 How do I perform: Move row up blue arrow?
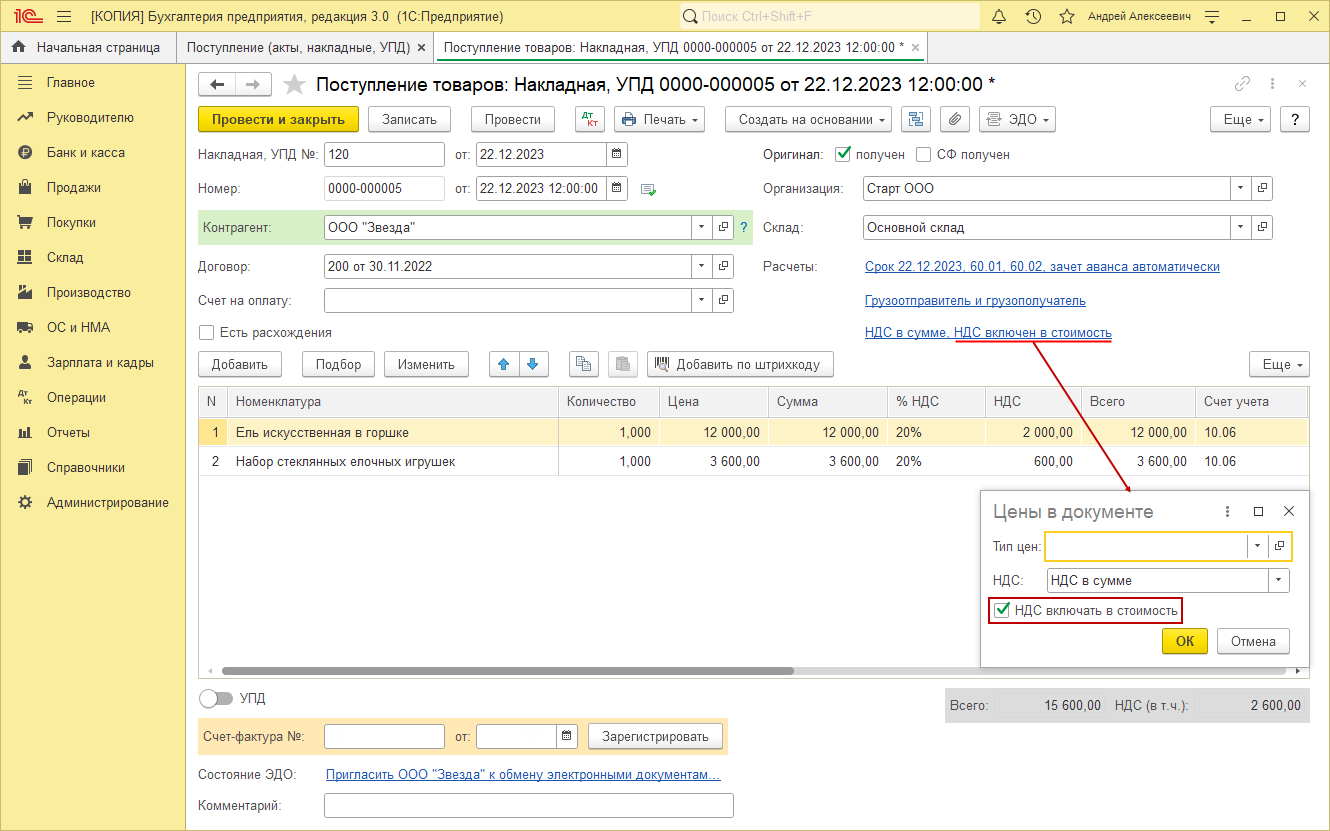pyautogui.click(x=504, y=364)
